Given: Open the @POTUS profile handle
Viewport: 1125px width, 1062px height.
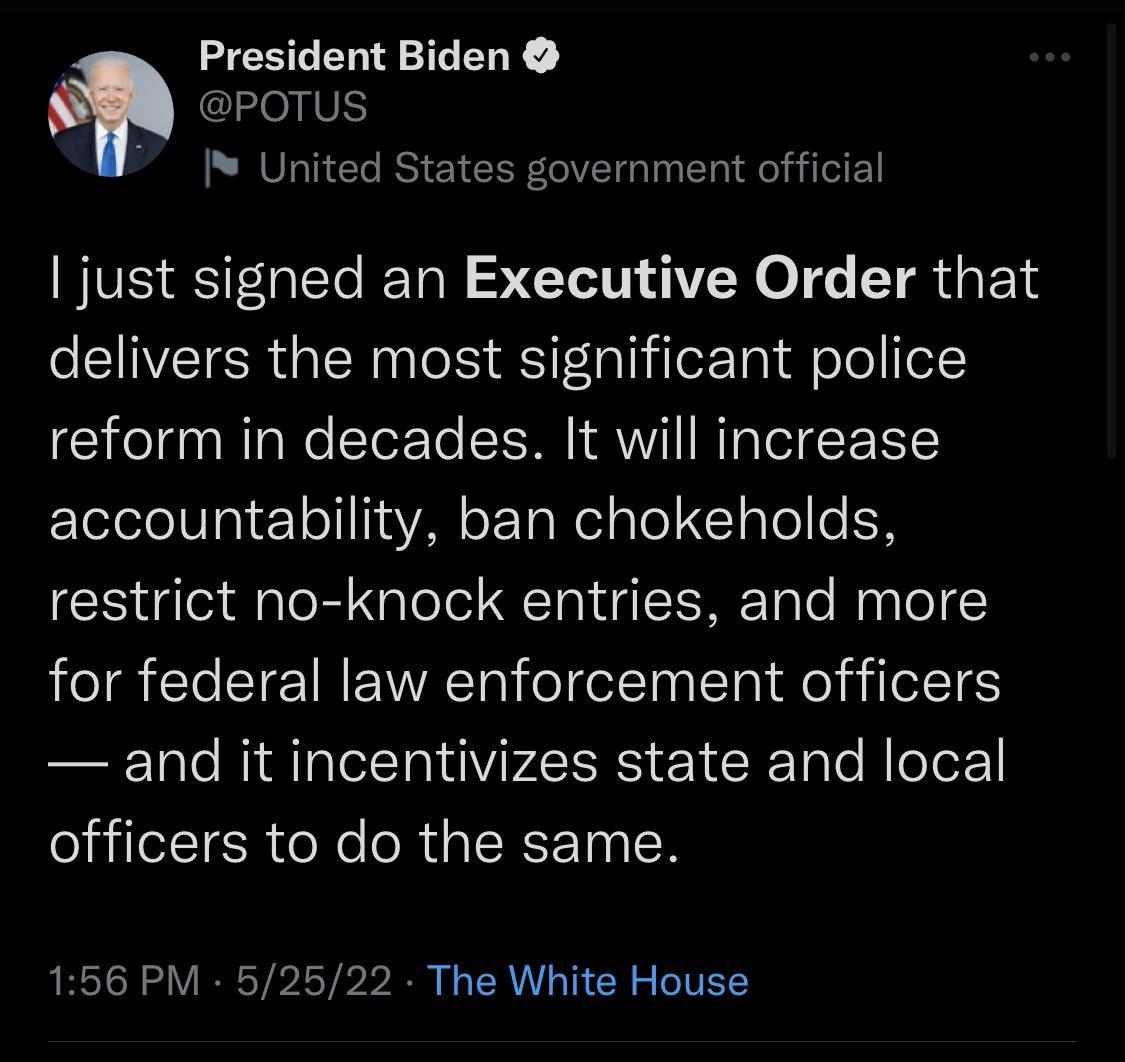Looking at the screenshot, I should (283, 106).
